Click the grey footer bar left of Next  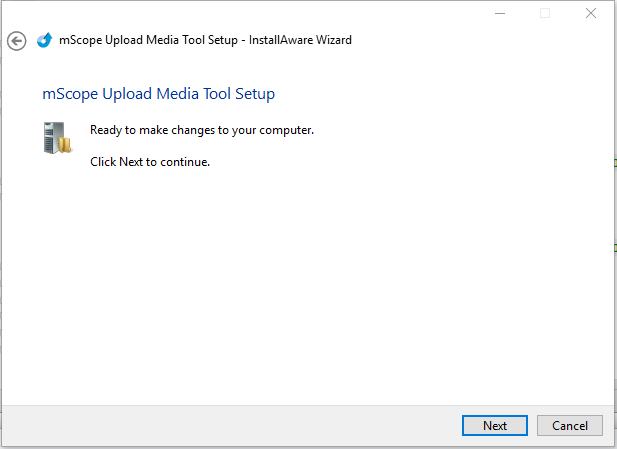tap(230, 425)
